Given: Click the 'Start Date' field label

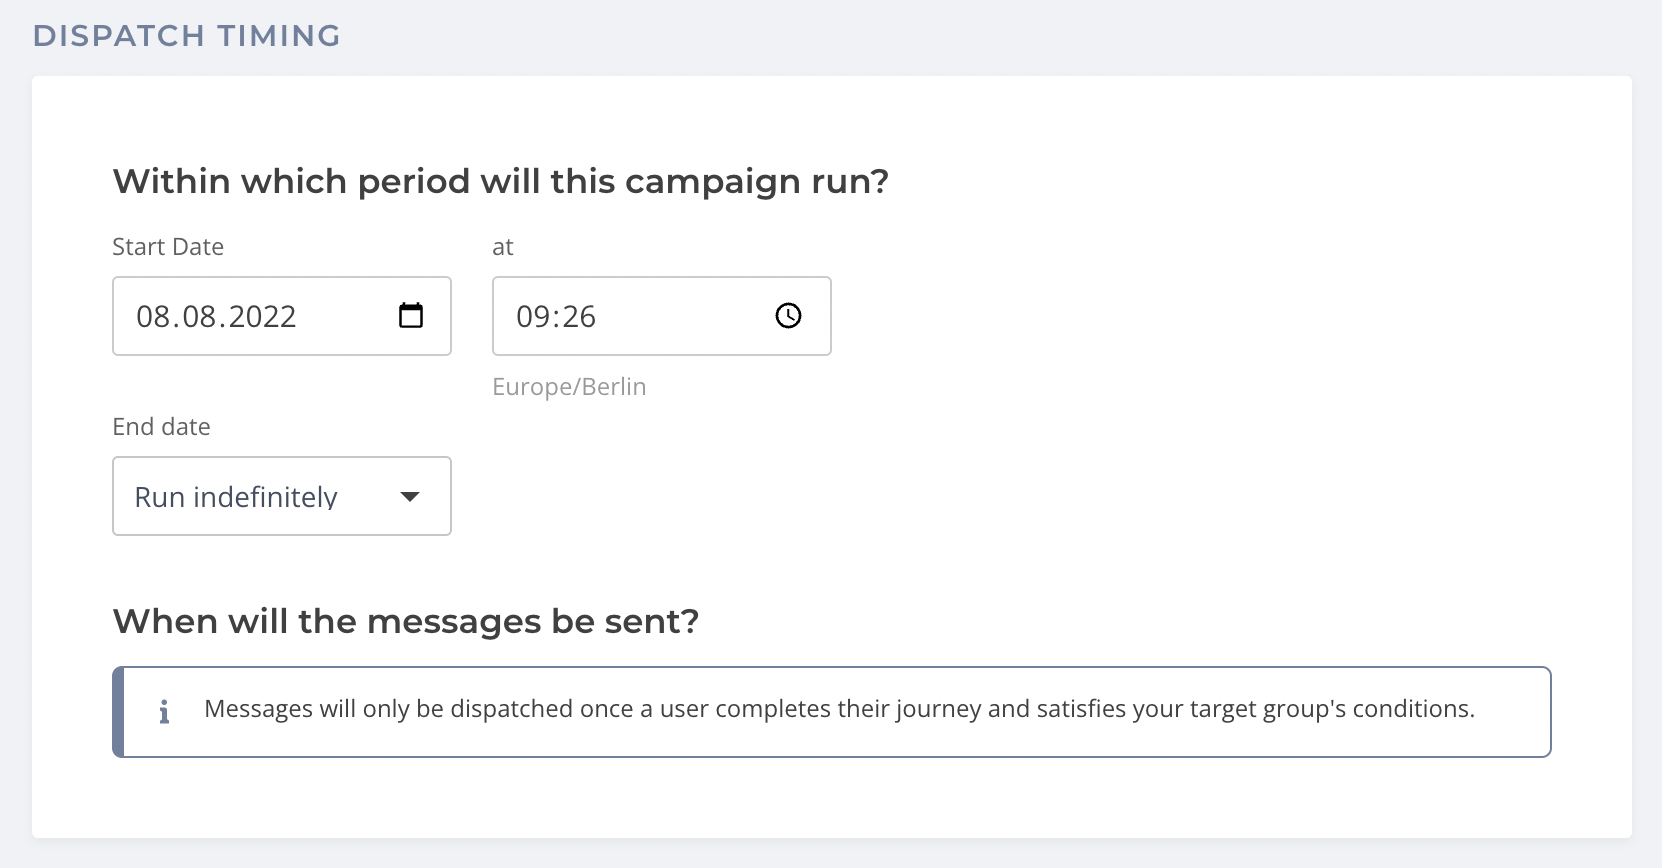Looking at the screenshot, I should coord(168,247).
